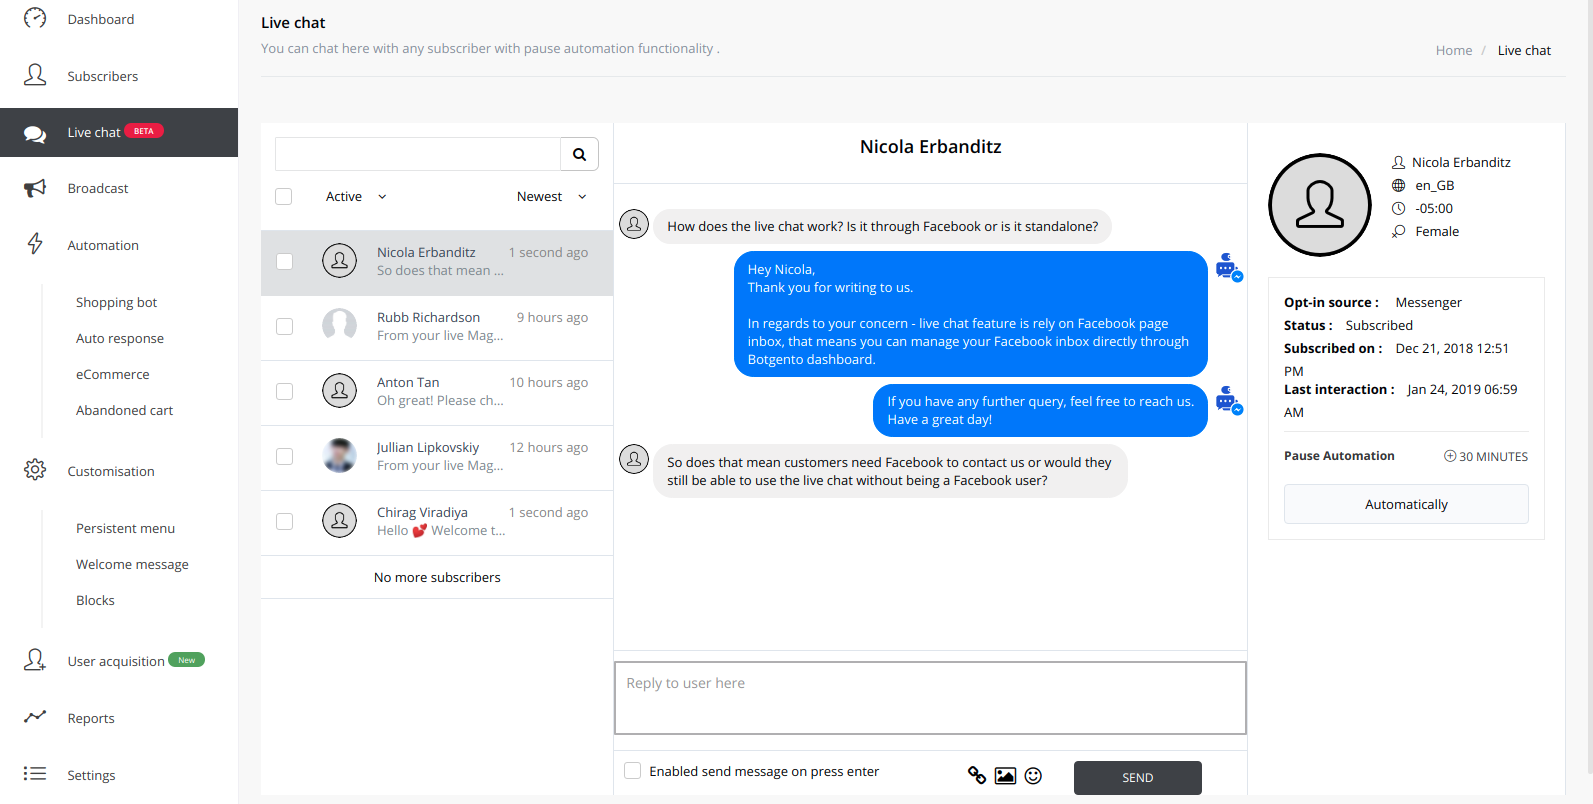
Task: Click the Subscribers person icon
Action: point(35,75)
